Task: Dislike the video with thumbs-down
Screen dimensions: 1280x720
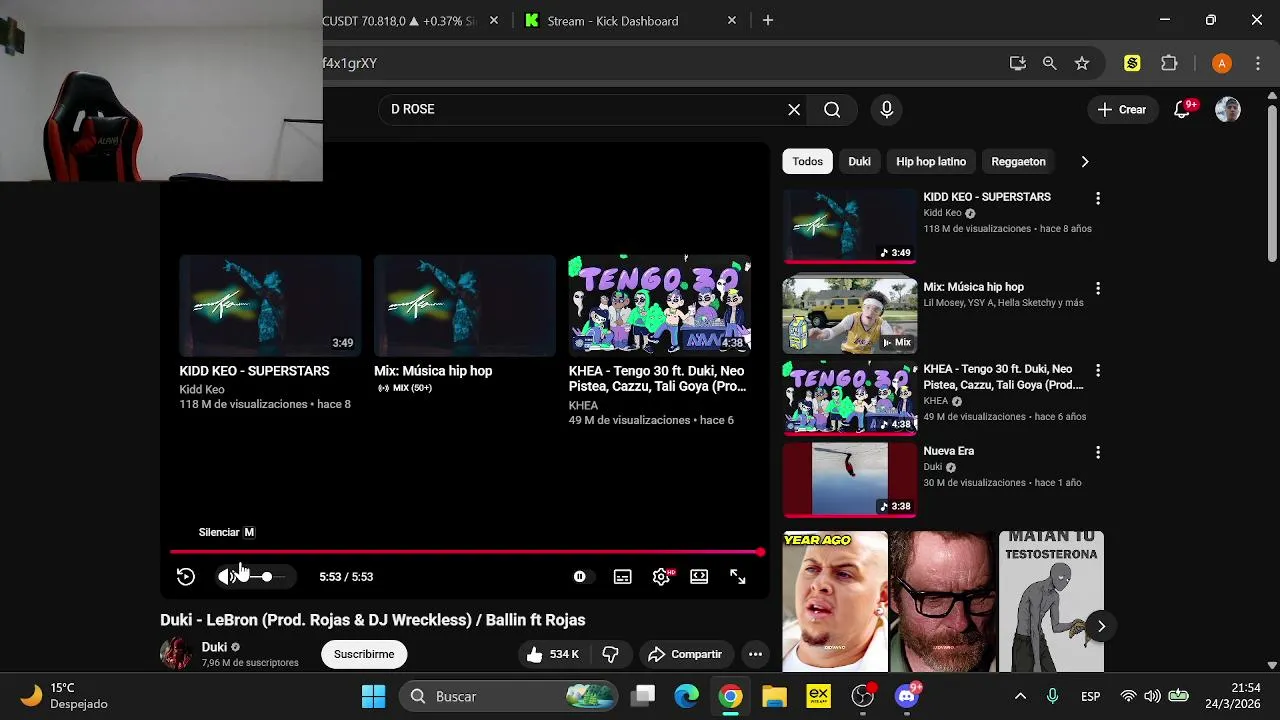Action: pos(610,654)
